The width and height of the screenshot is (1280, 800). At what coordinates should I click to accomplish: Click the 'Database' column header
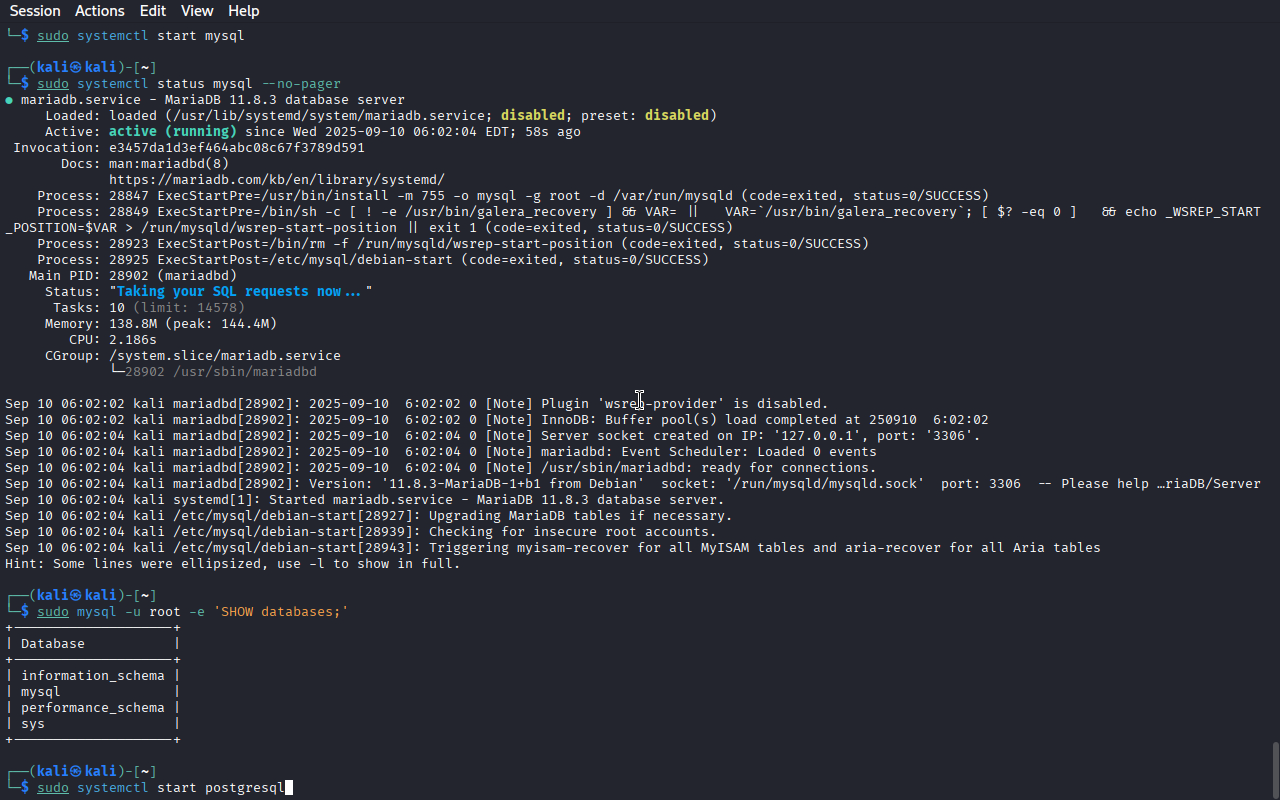click(53, 644)
